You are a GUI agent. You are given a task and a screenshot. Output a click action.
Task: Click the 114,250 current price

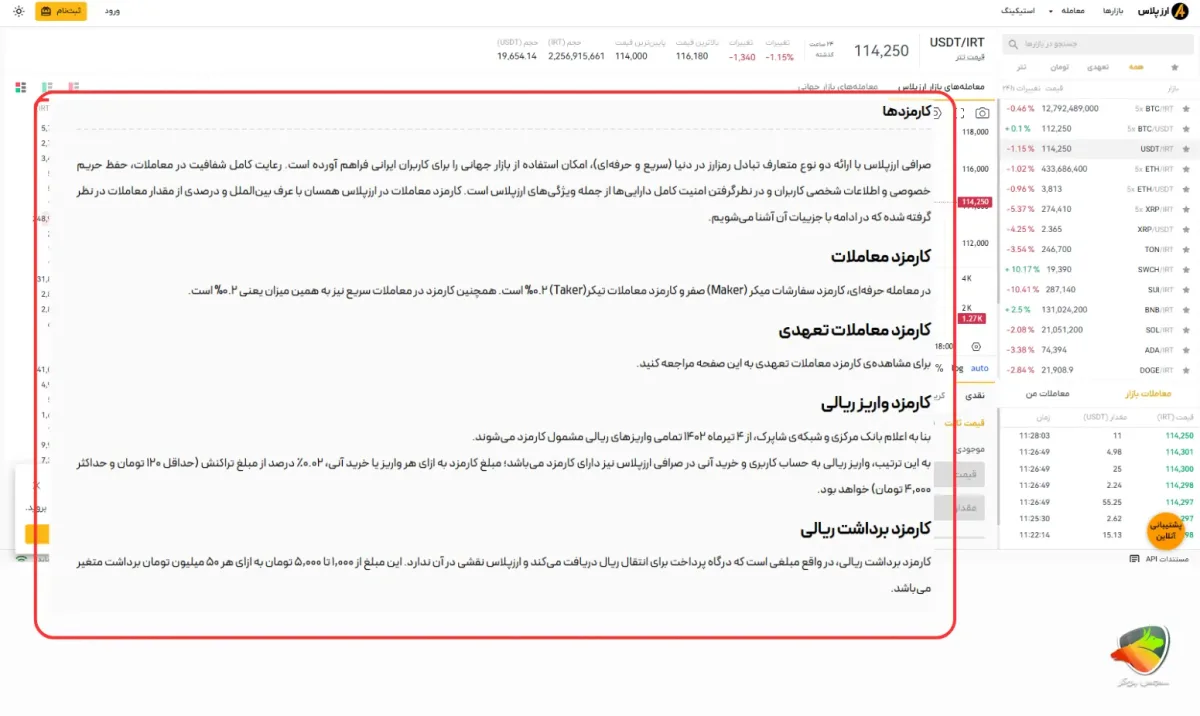click(881, 51)
